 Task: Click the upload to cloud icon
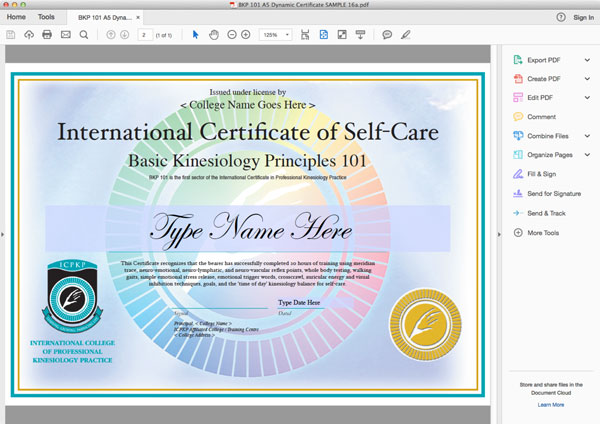[29, 35]
